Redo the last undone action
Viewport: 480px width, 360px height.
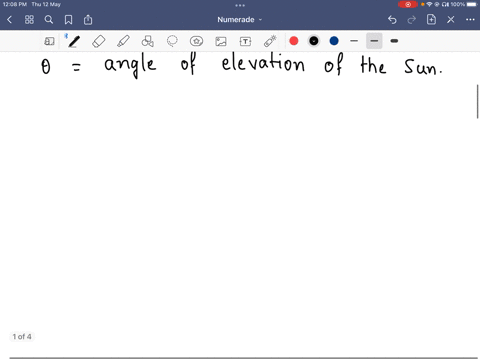point(412,20)
